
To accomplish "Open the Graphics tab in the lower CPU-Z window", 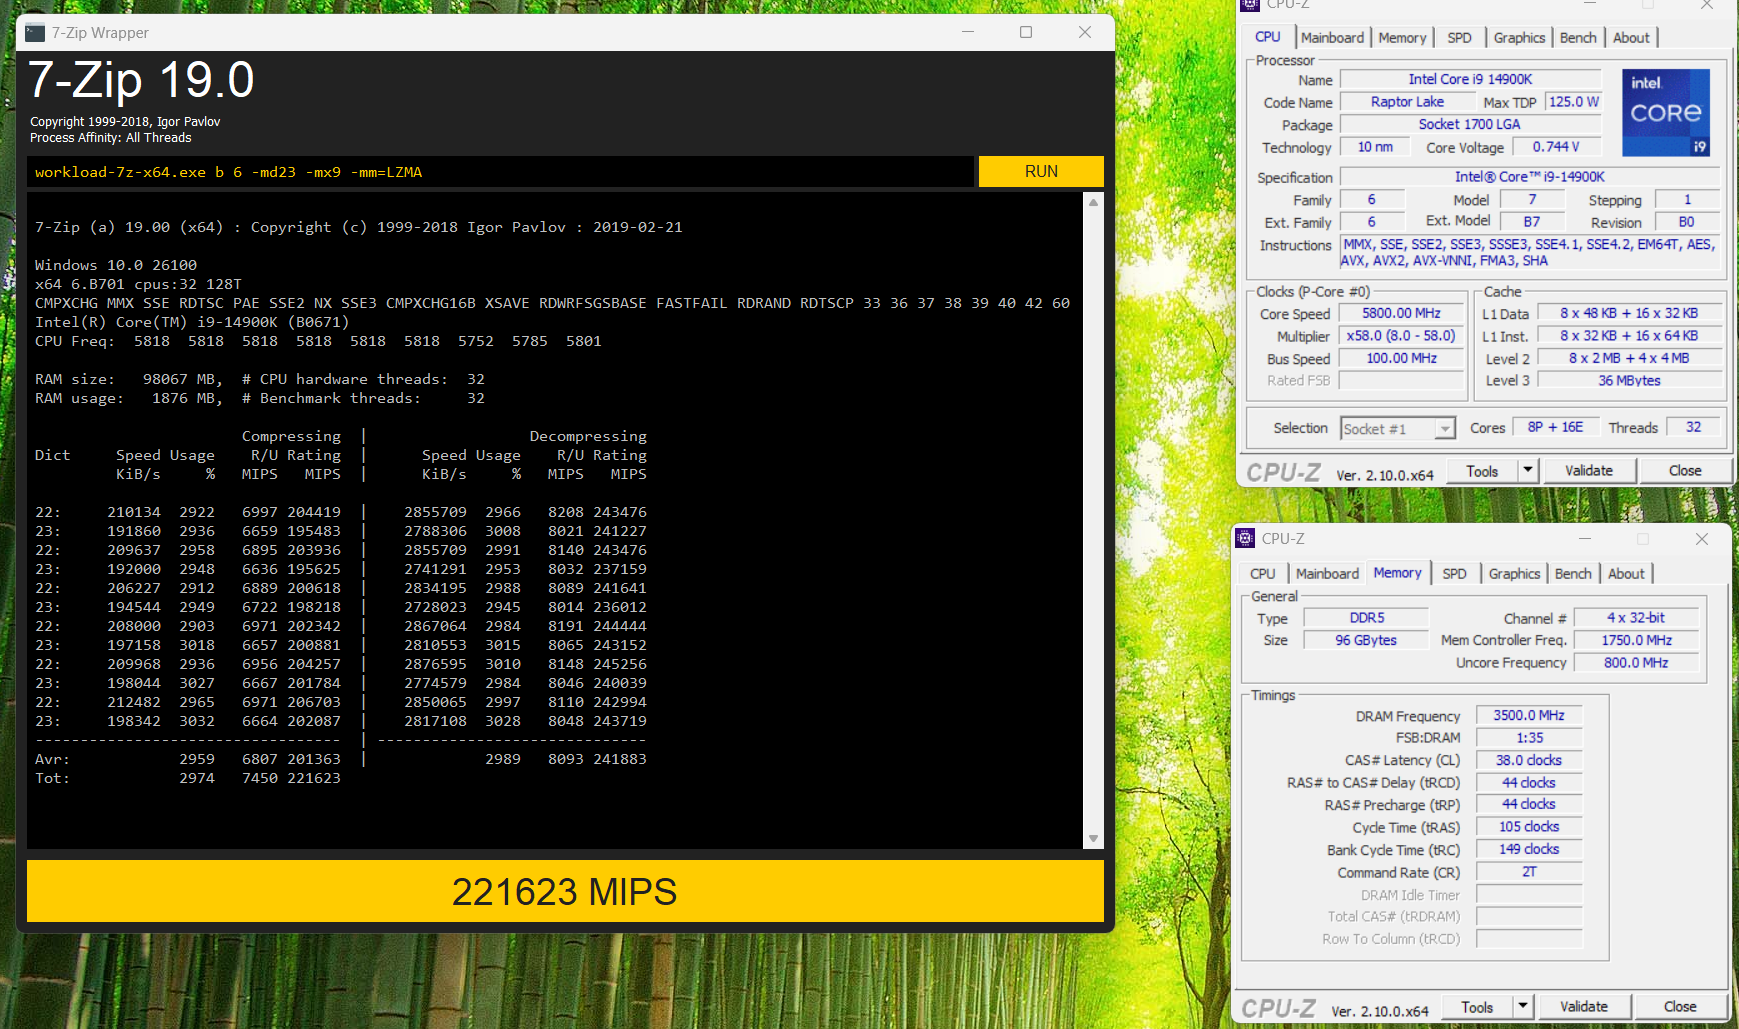I will coord(1514,574).
